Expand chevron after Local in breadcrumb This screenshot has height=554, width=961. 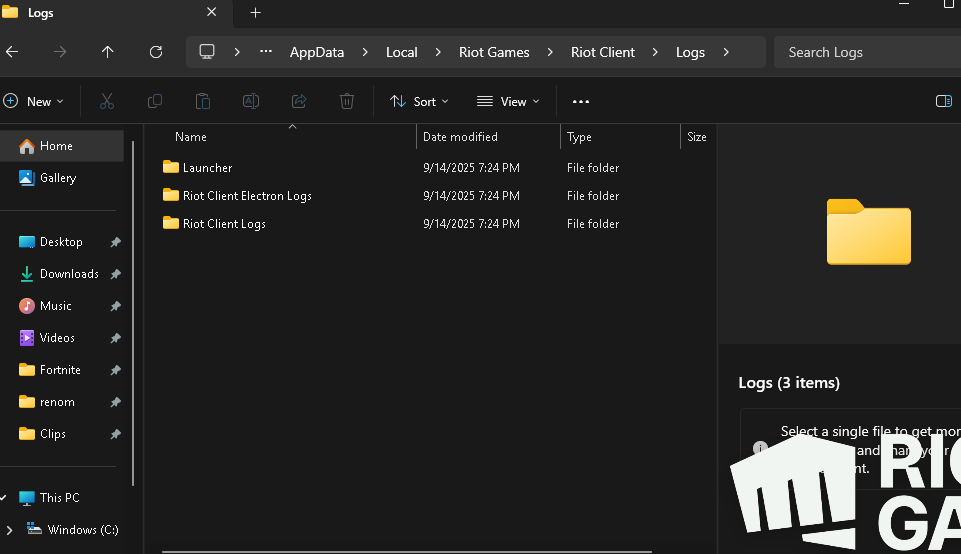[438, 52]
